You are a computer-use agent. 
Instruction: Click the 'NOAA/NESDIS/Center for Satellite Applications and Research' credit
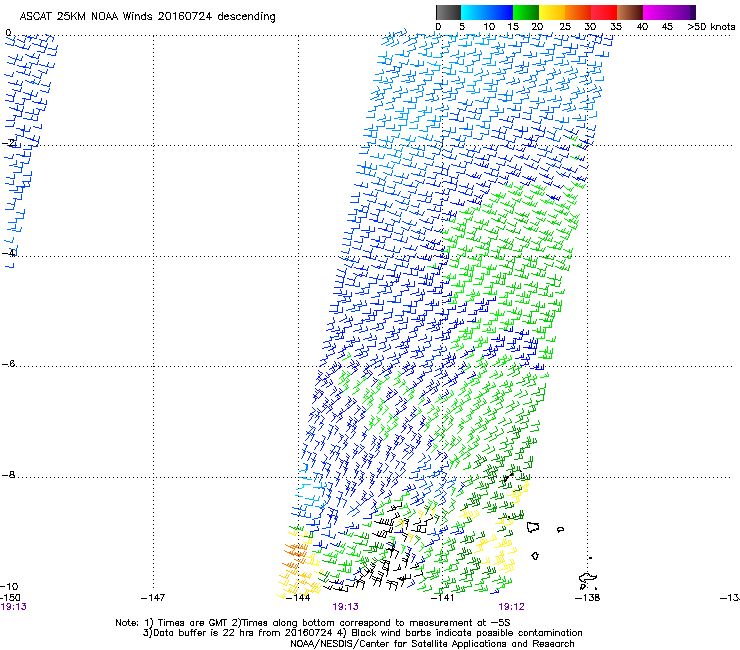[x=432, y=644]
